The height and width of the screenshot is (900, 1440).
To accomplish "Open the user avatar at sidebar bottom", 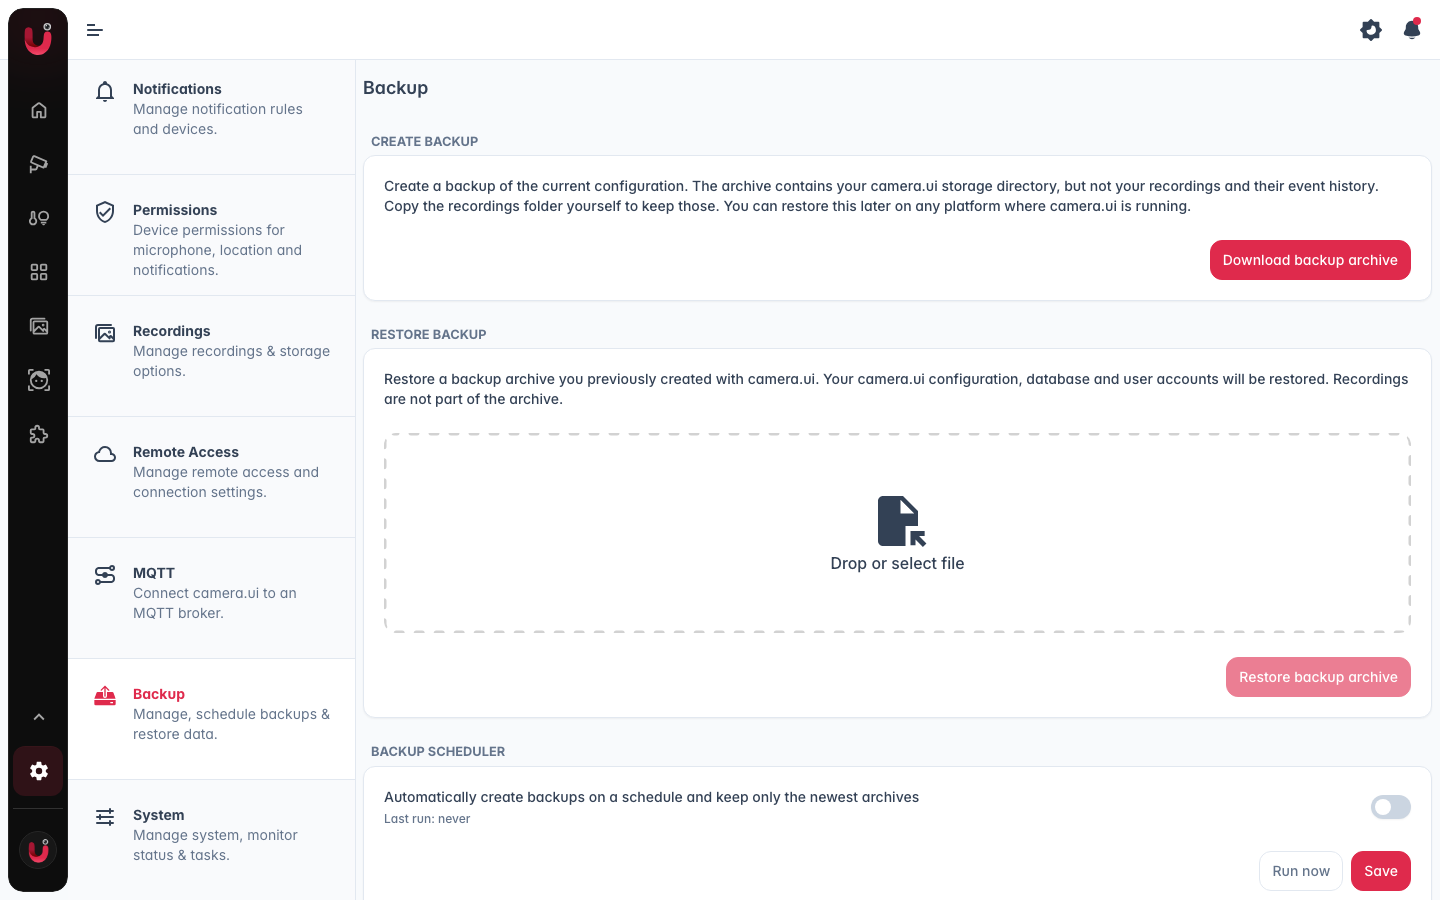I will coord(38,850).
